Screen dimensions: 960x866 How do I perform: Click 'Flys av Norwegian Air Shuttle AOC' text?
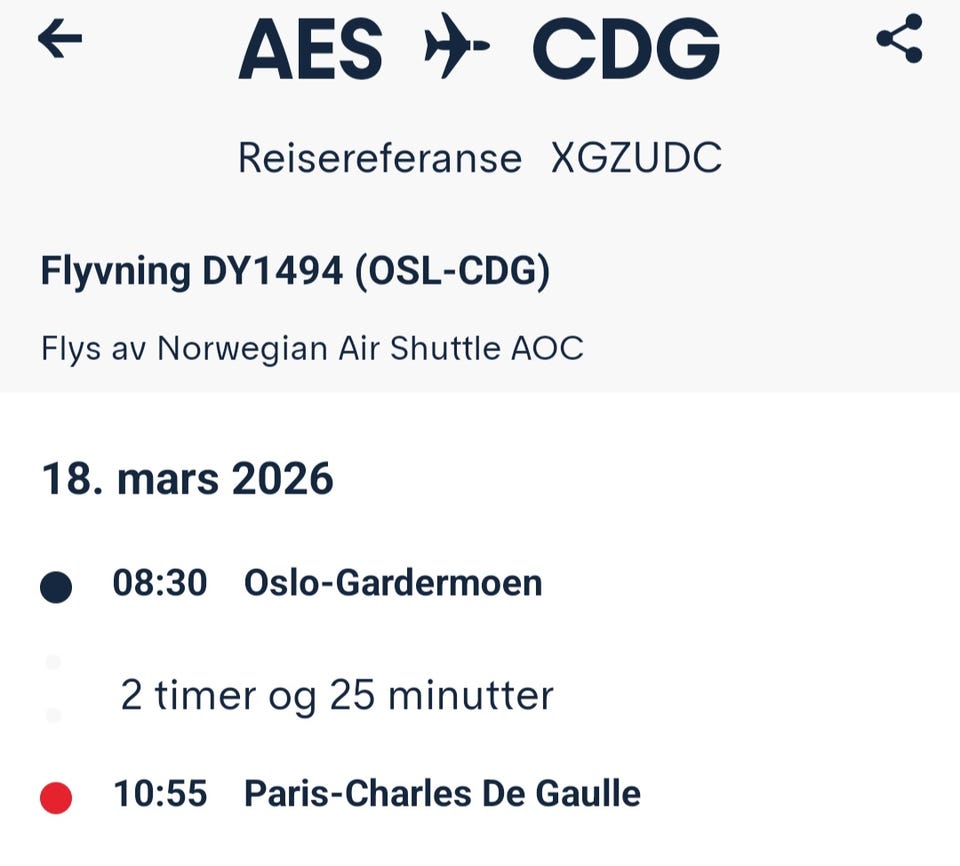[312, 349]
